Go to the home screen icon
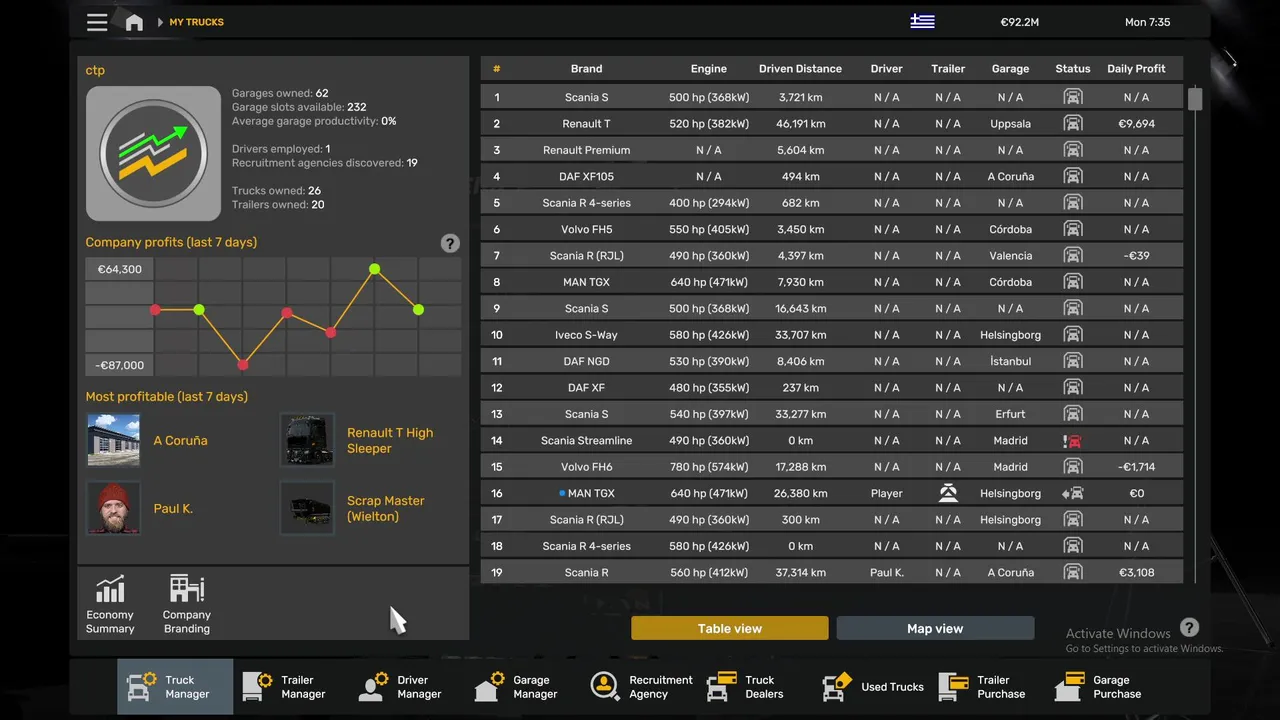 134,22
